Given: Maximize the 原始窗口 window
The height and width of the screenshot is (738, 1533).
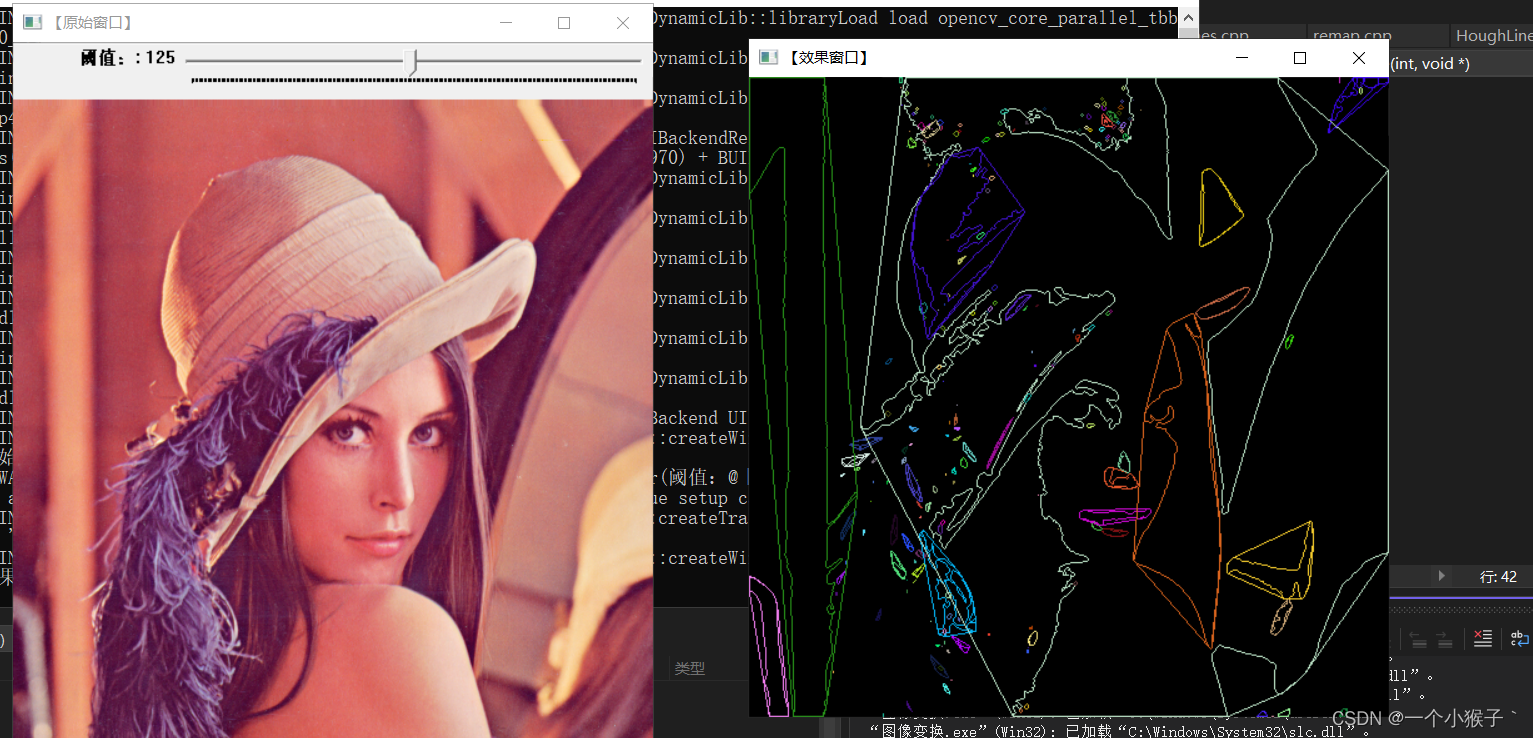Looking at the screenshot, I should tap(564, 22).
